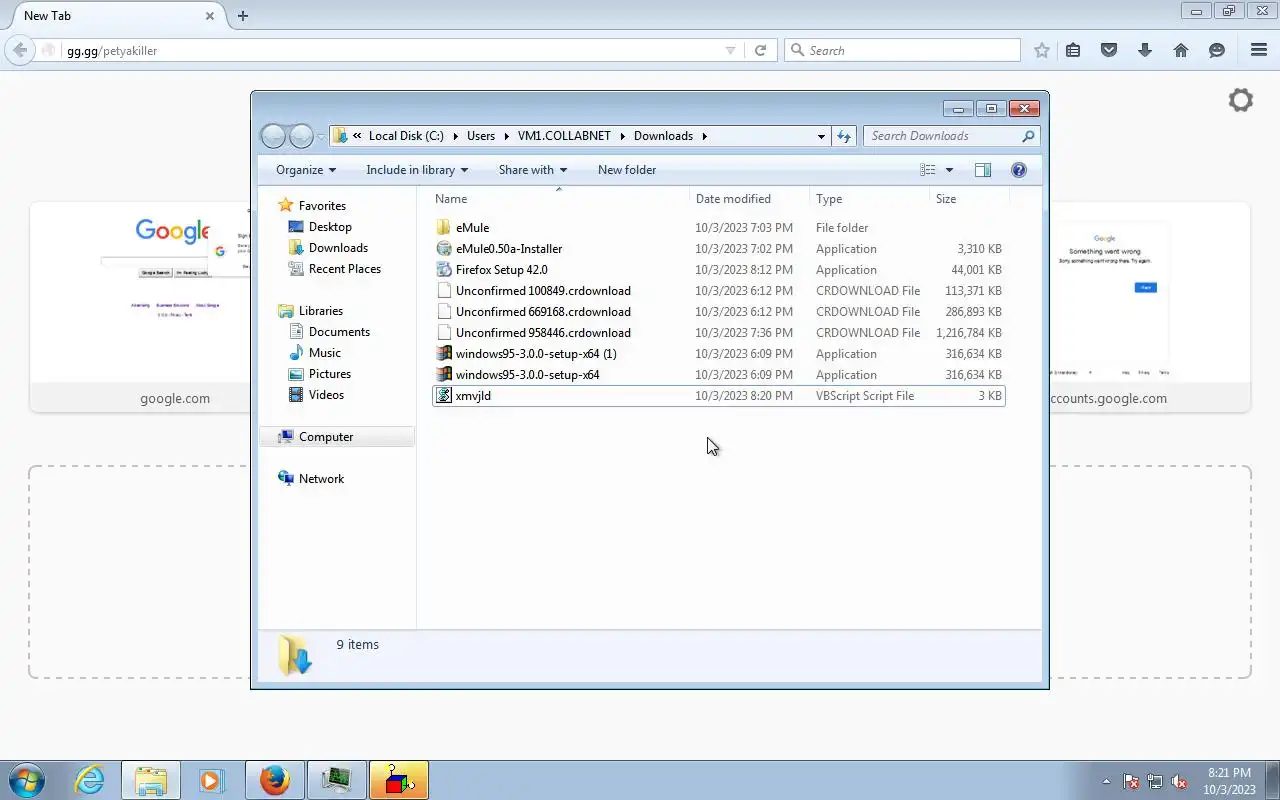
Task: Open the Pictures library
Action: click(329, 374)
